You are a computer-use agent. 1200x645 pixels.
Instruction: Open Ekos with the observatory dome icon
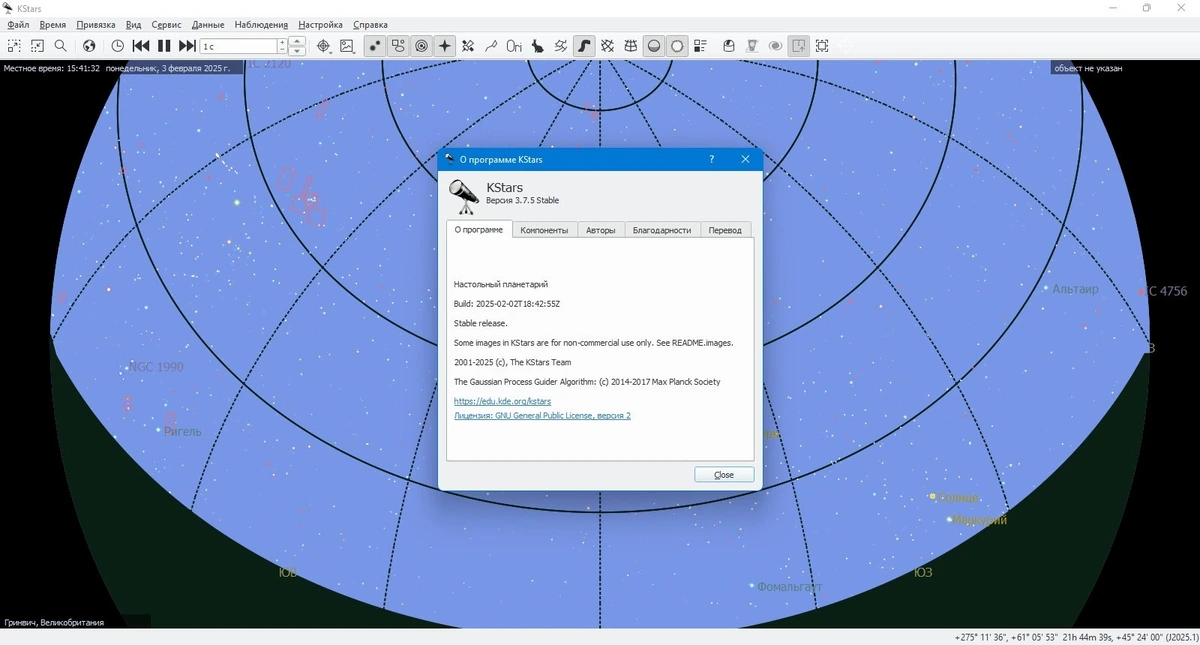pyautogui.click(x=729, y=45)
